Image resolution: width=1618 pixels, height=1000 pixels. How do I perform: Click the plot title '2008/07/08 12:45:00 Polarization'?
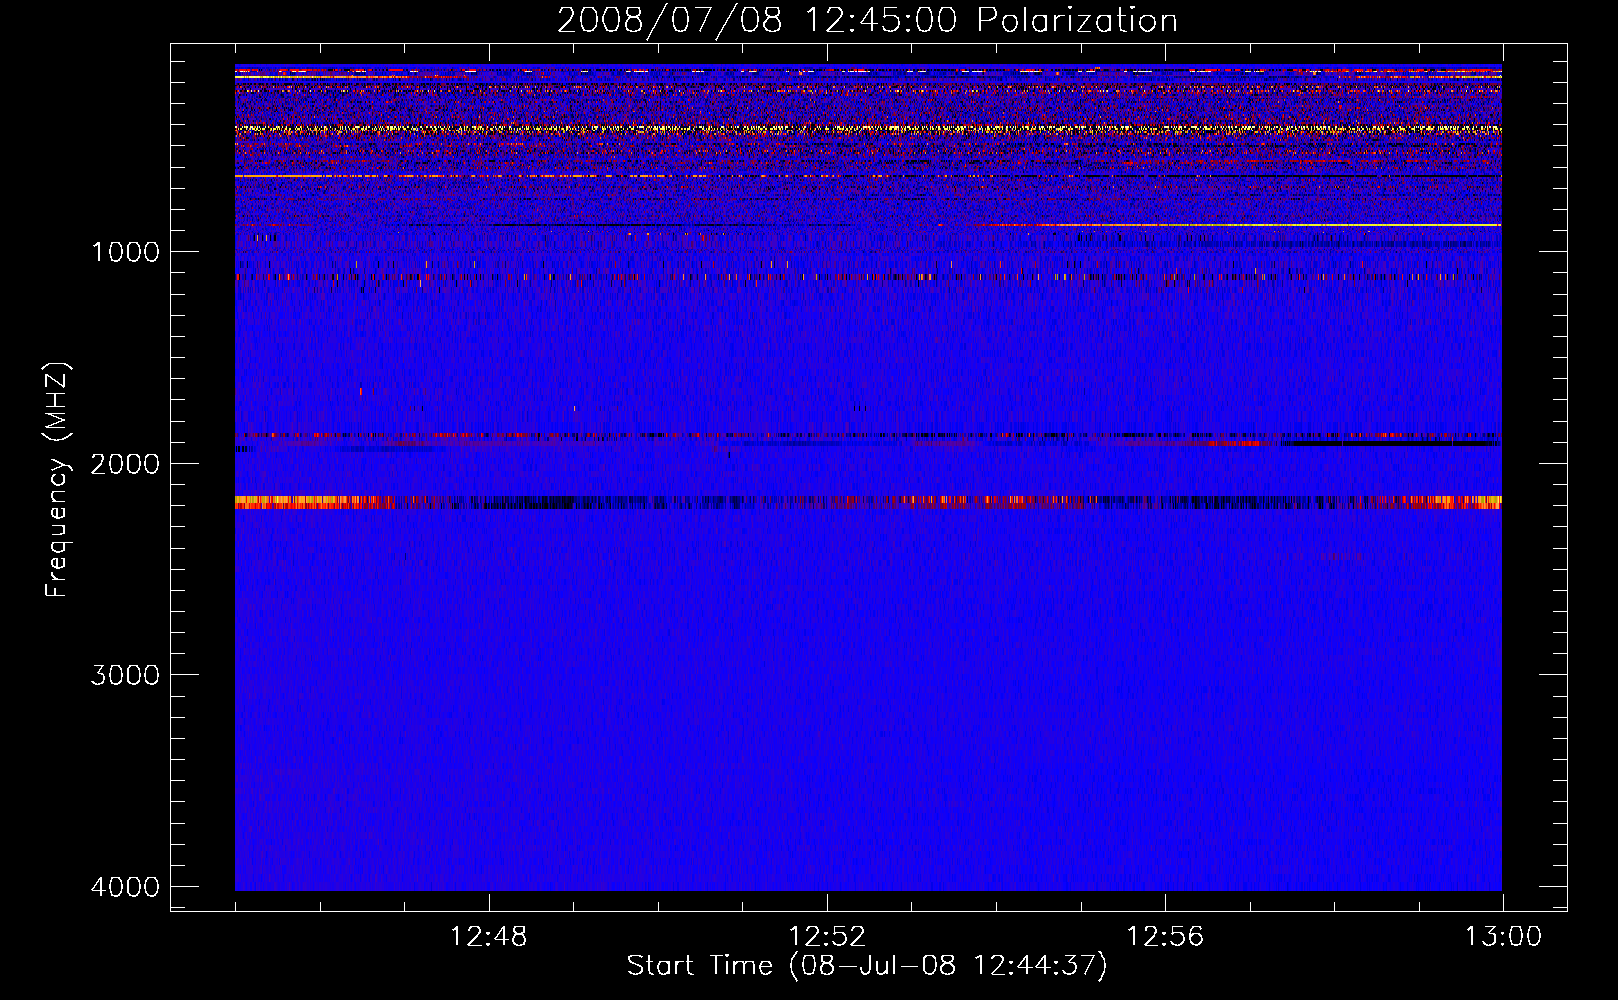click(x=867, y=20)
